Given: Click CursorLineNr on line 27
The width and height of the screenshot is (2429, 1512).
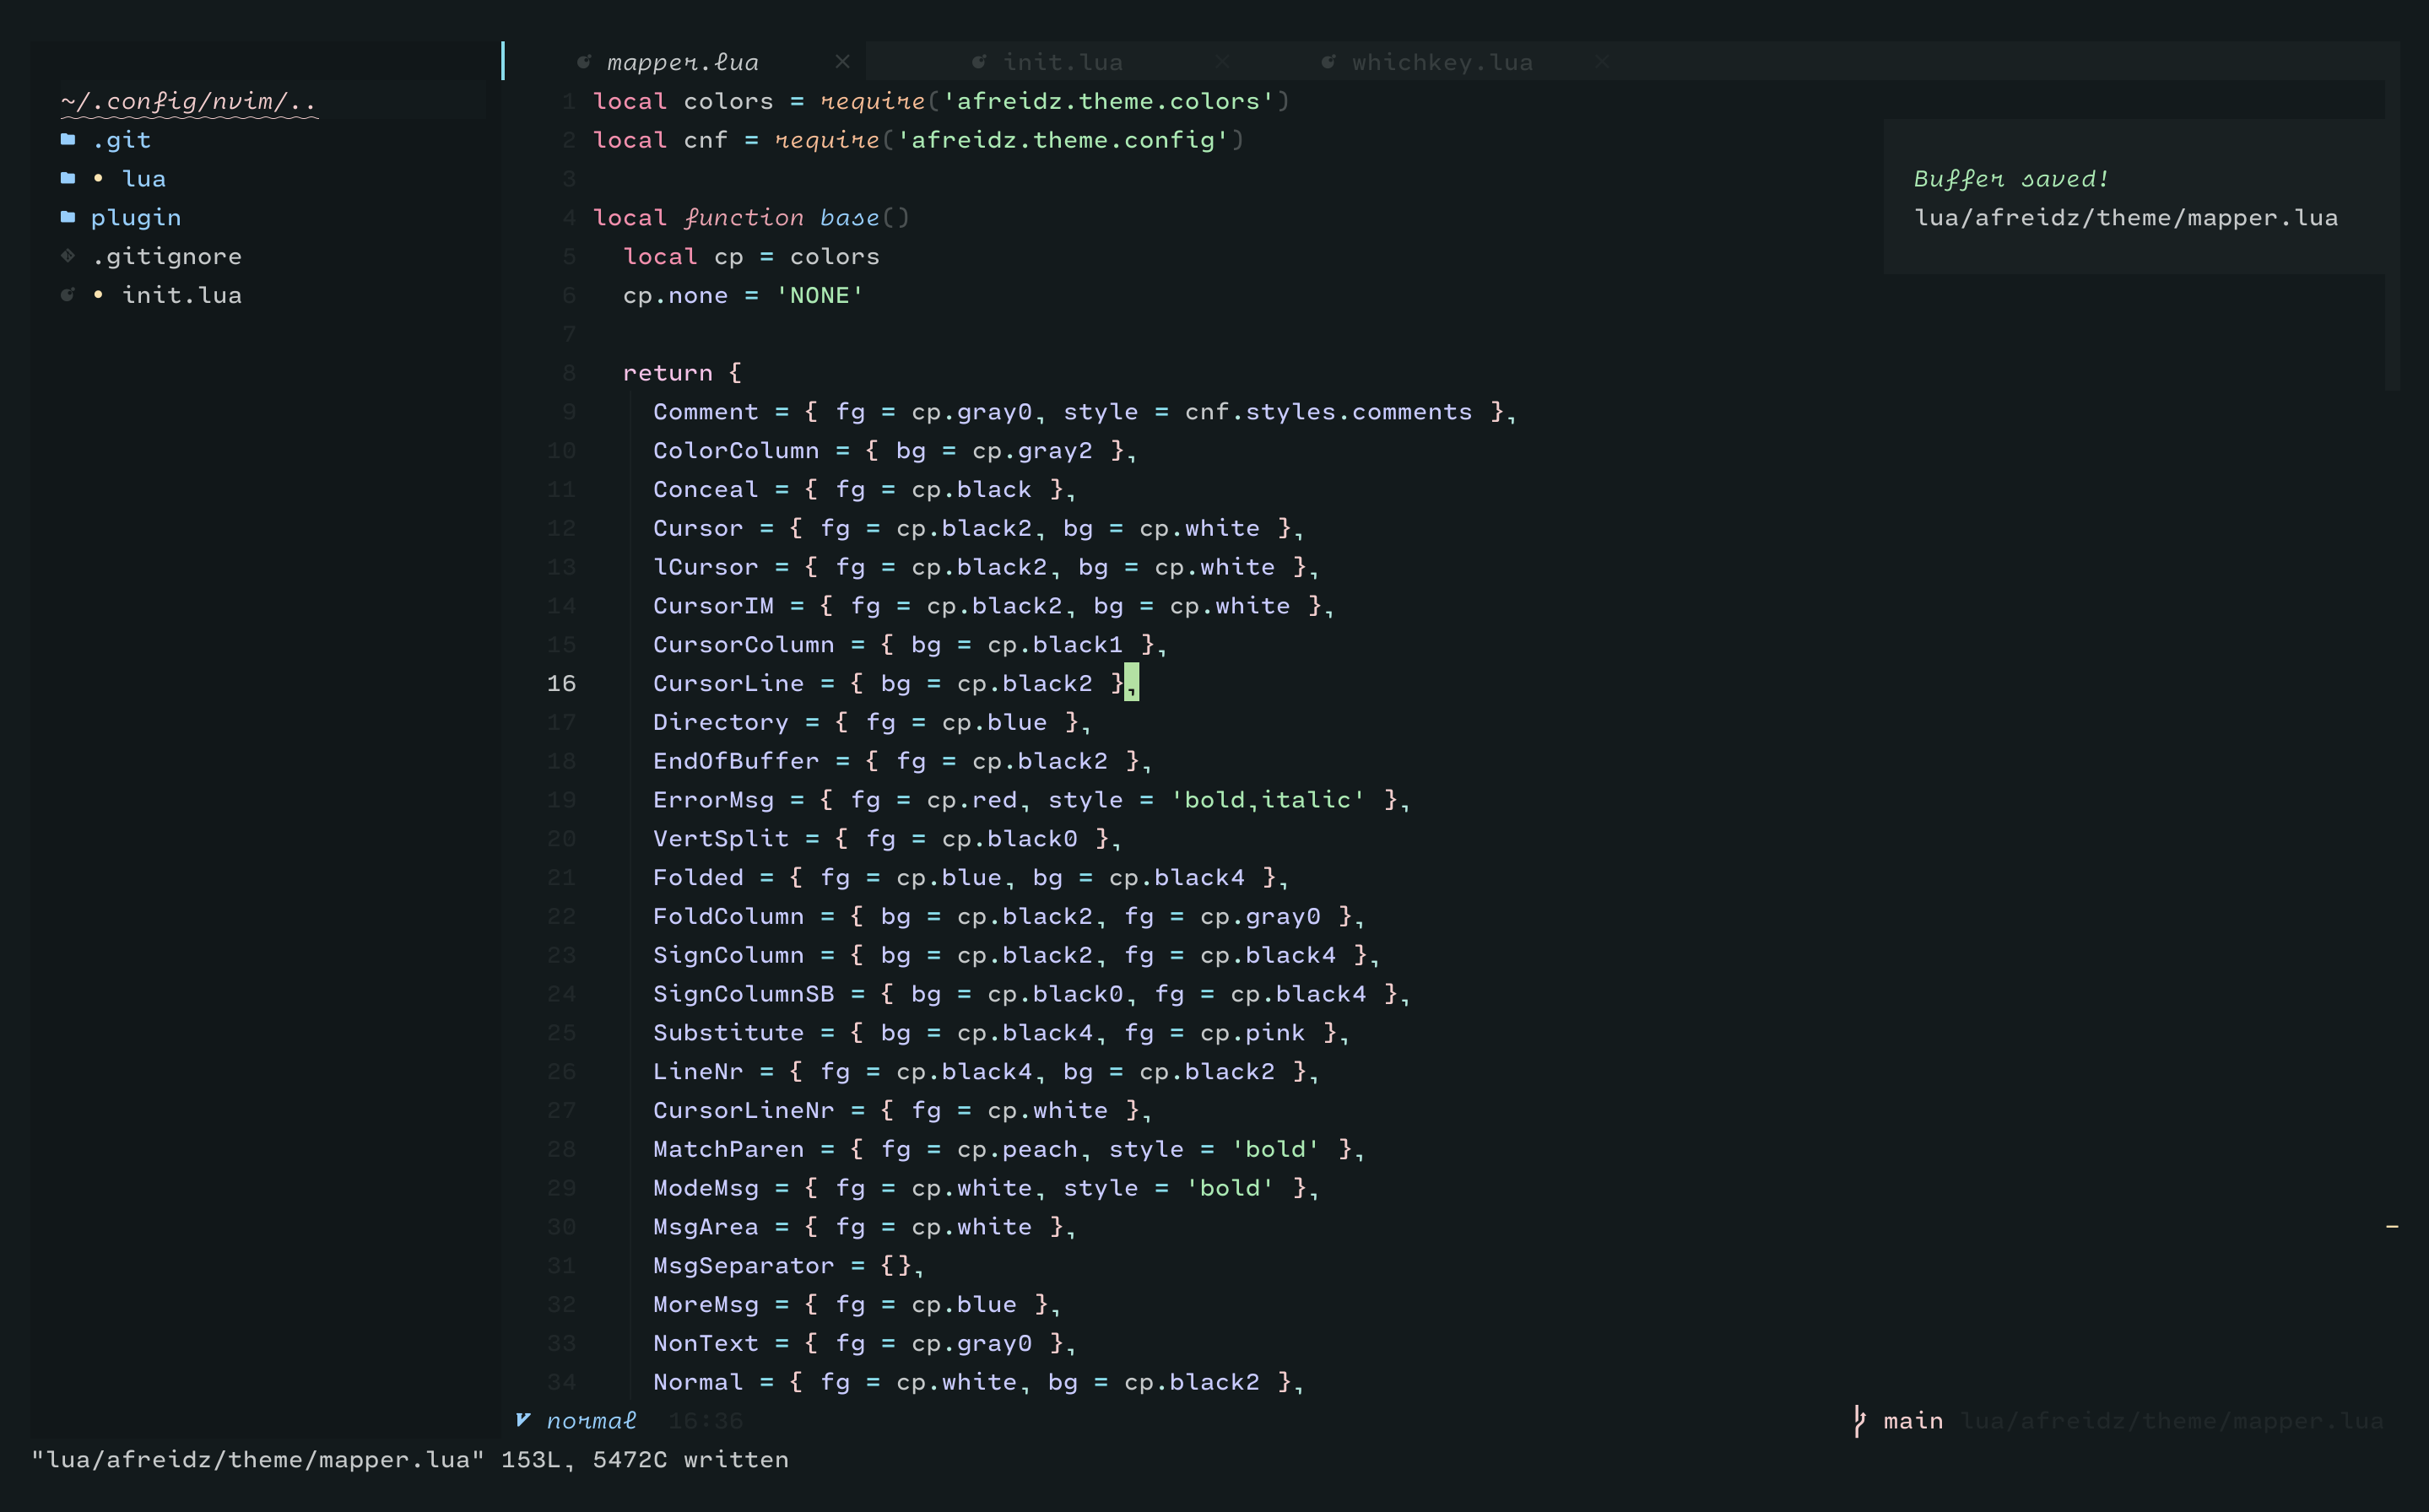Looking at the screenshot, I should (743, 1111).
